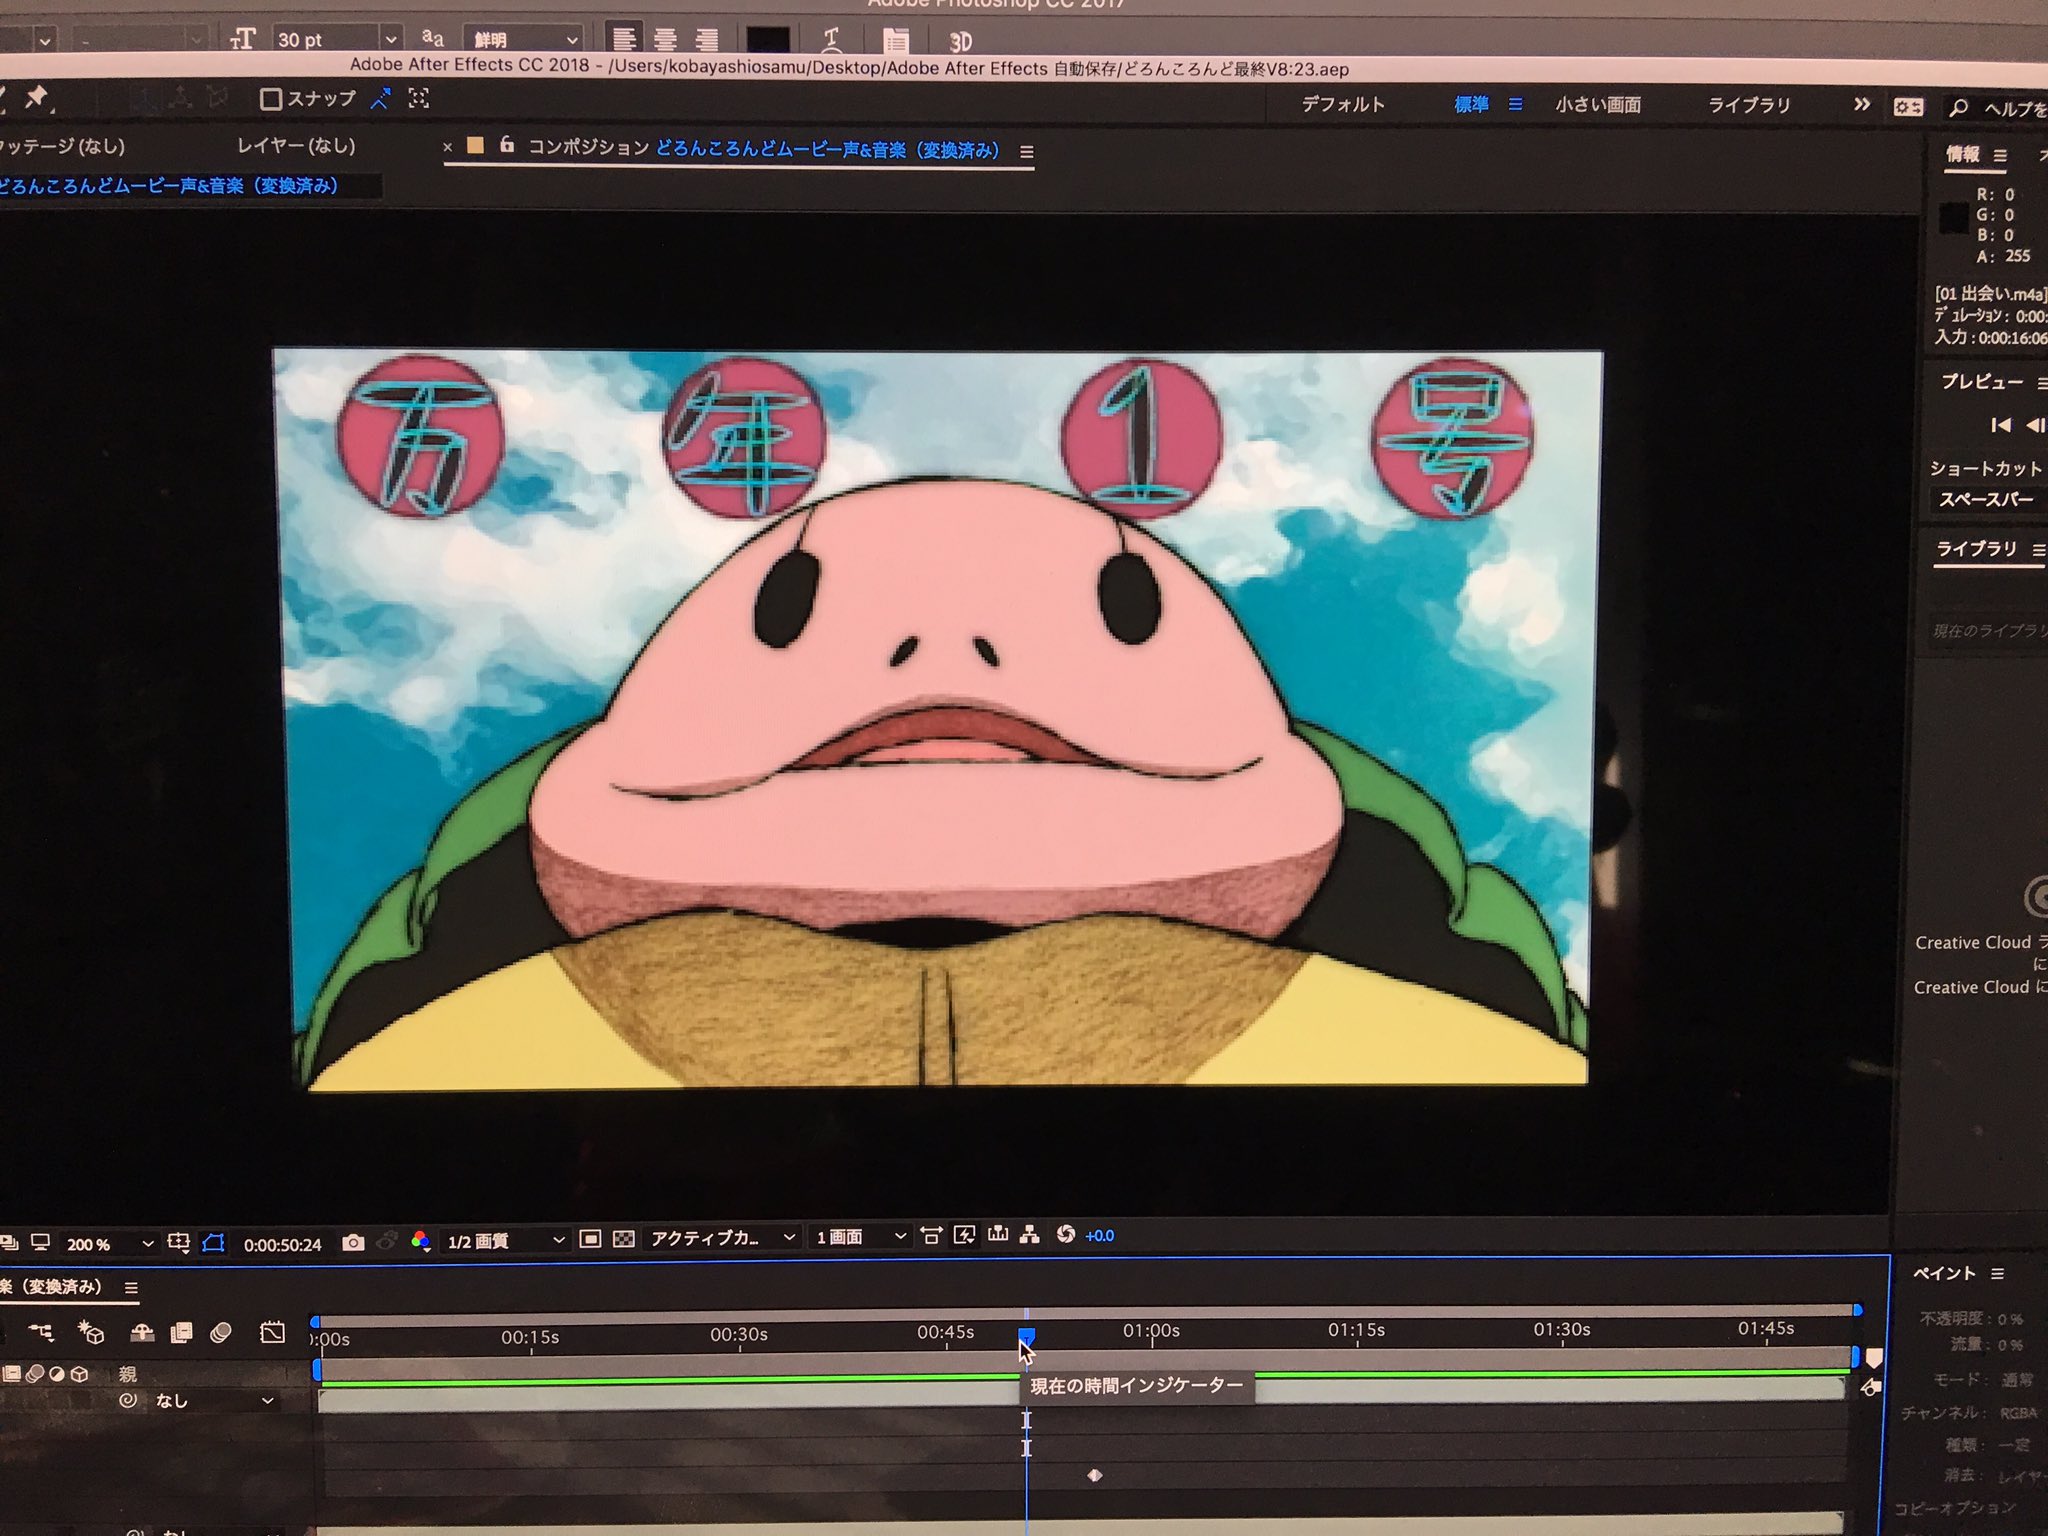Click the first frame preview button
Image resolution: width=2048 pixels, height=1536 pixels.
point(2000,425)
